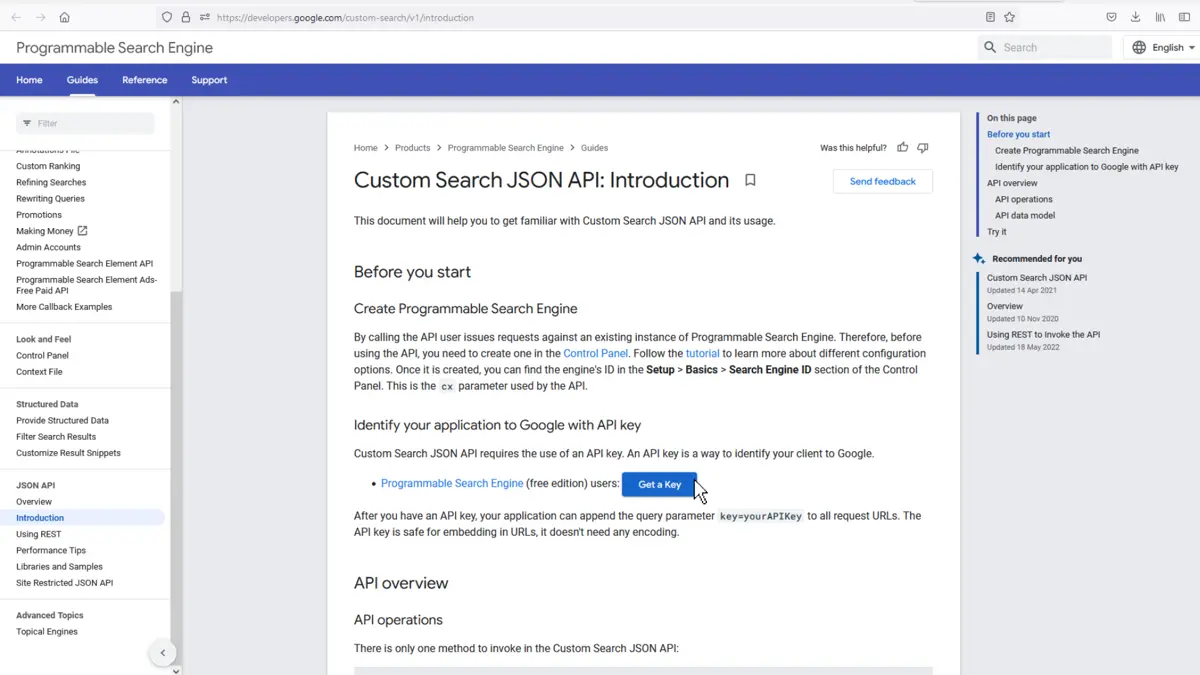Click the bookmark icon beside the page title
Image resolution: width=1200 pixels, height=675 pixels.
750,181
